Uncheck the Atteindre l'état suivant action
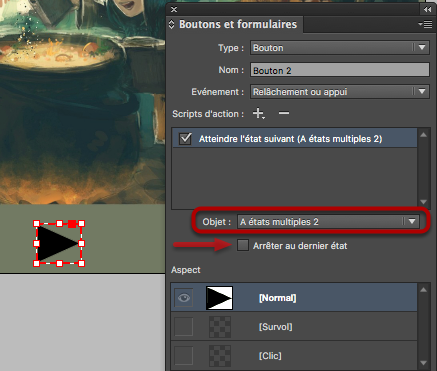Screen dimensions: 437x371 click(x=185, y=138)
